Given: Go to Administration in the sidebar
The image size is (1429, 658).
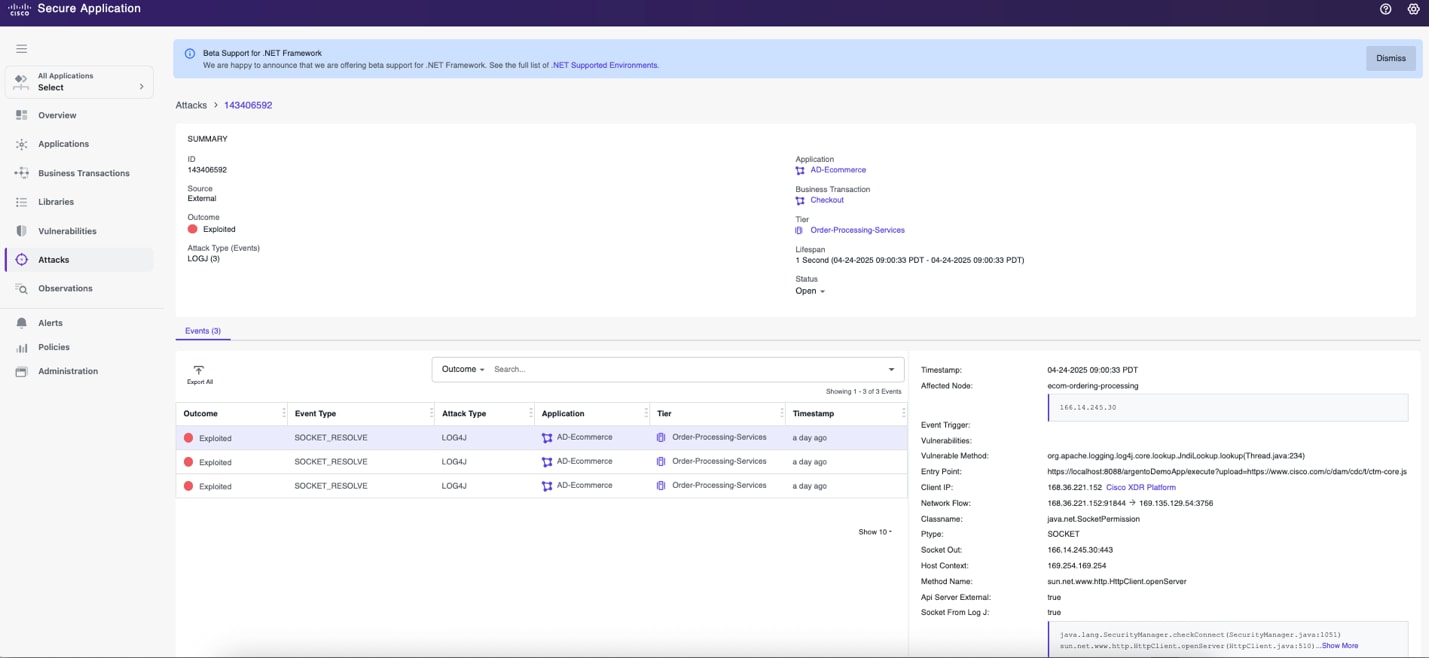Looking at the screenshot, I should [68, 371].
